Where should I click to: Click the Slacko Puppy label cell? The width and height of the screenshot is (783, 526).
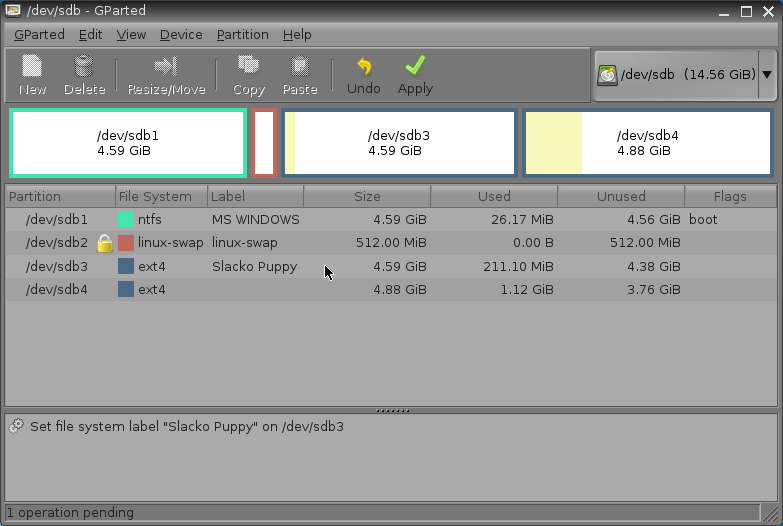point(255,267)
